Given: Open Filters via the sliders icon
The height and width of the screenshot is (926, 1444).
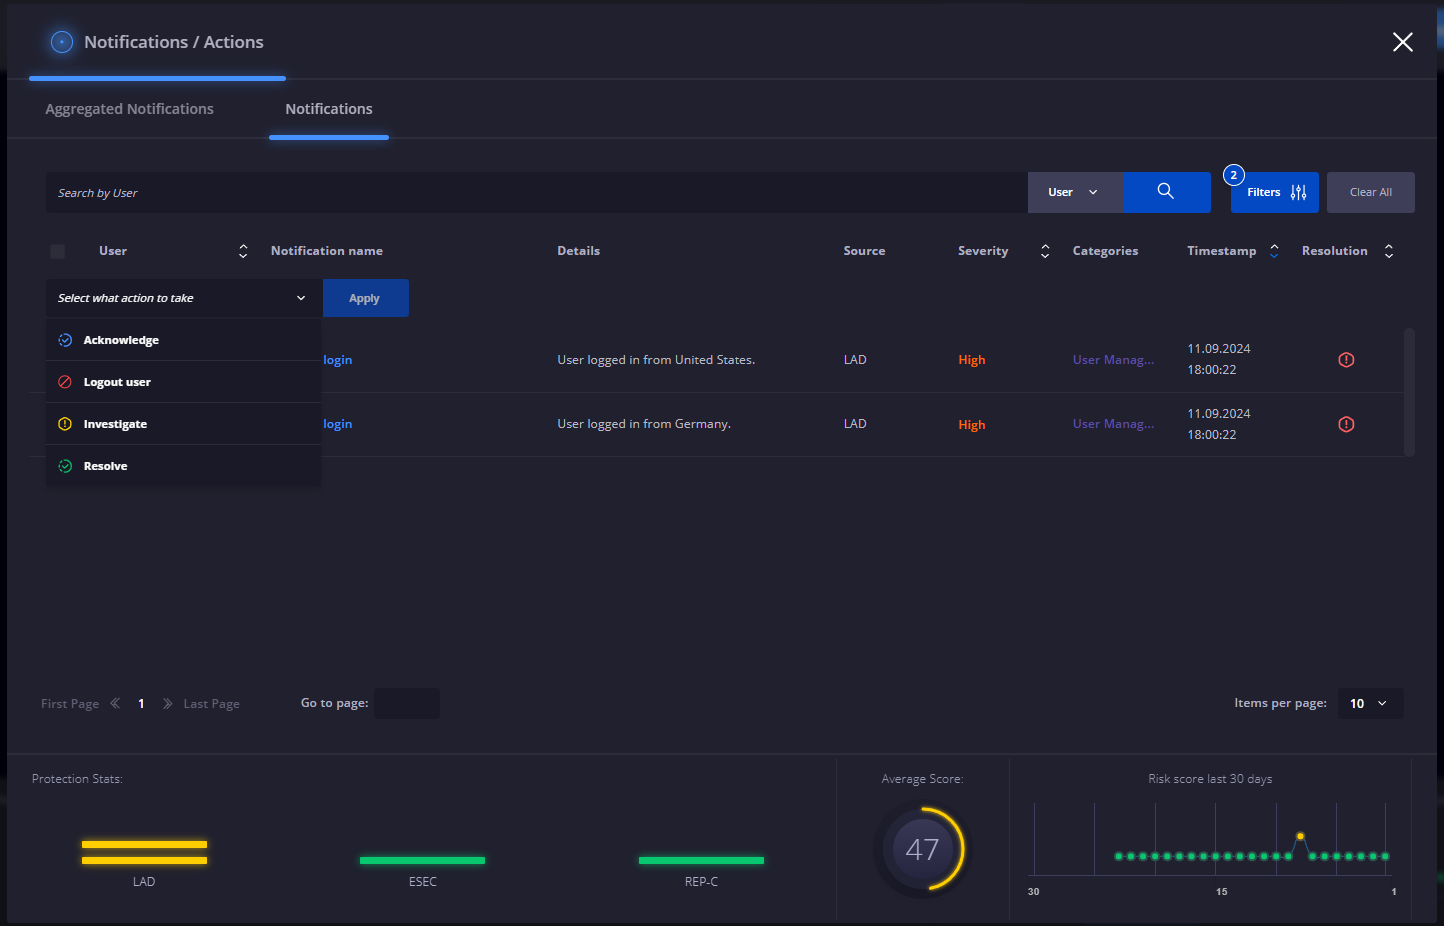Looking at the screenshot, I should click(1298, 192).
